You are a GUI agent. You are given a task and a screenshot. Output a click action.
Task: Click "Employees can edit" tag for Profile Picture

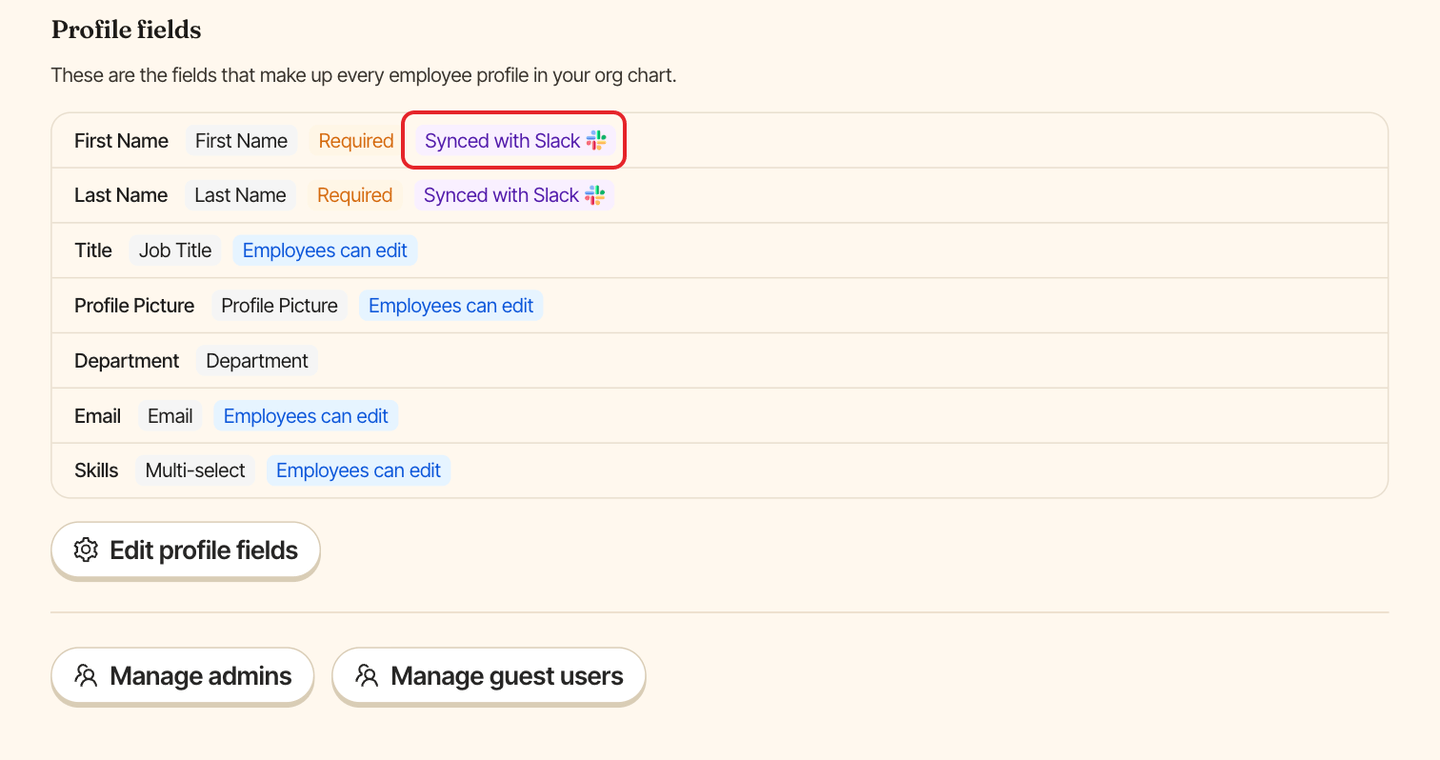pyautogui.click(x=451, y=305)
